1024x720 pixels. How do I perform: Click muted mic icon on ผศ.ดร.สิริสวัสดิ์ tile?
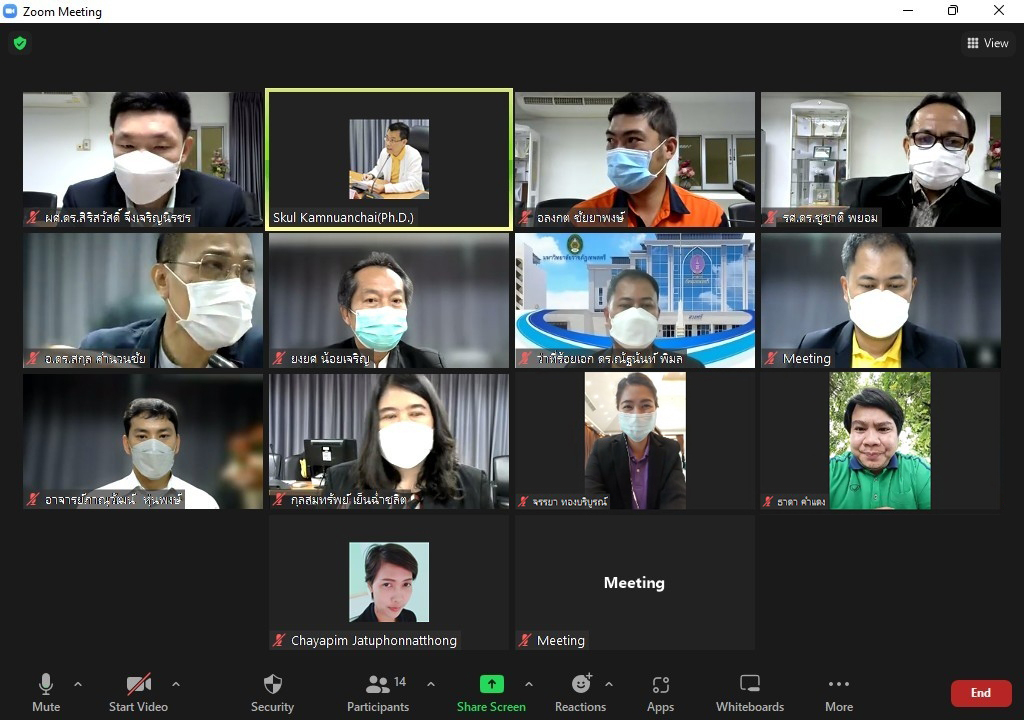point(33,218)
